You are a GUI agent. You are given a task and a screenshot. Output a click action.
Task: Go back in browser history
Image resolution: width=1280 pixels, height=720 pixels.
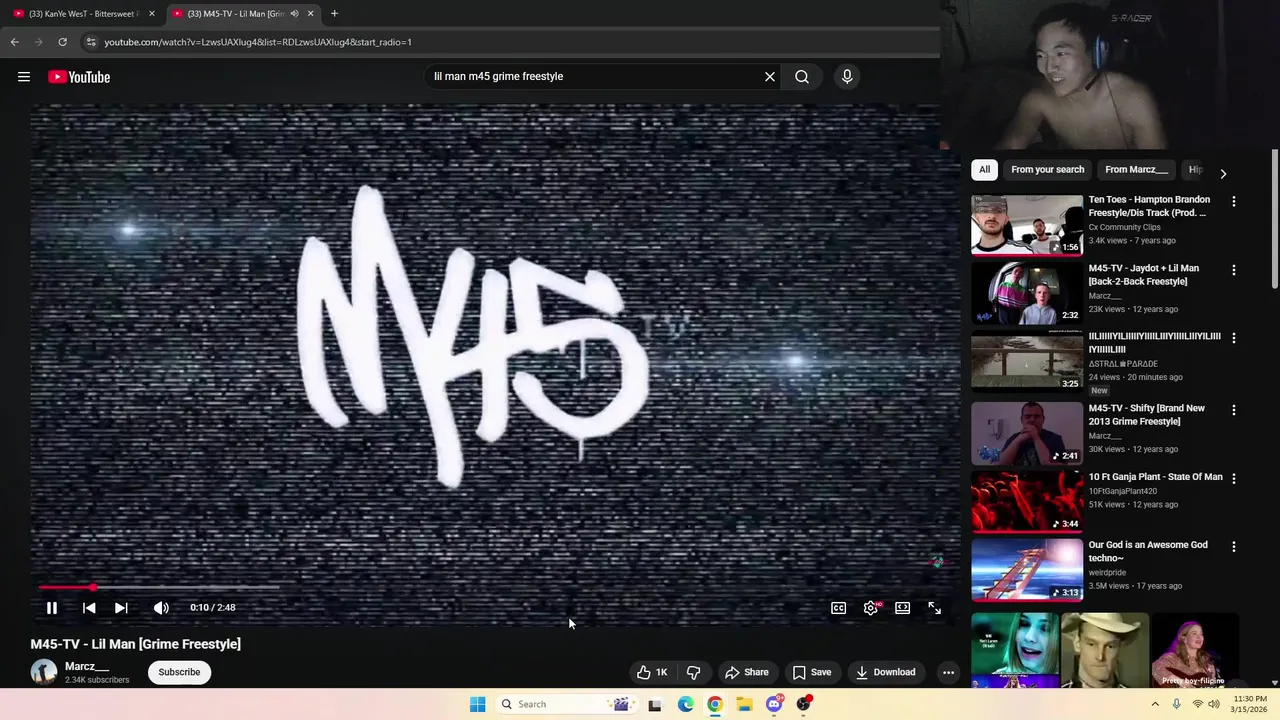(14, 42)
